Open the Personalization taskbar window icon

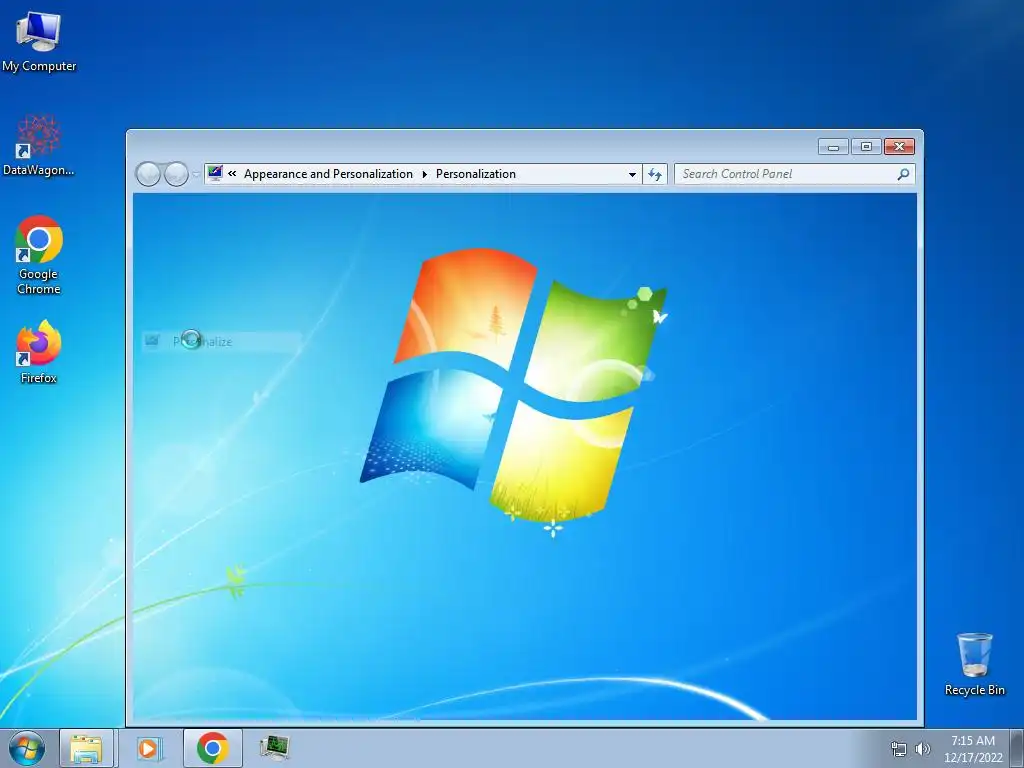pyautogui.click(x=274, y=748)
